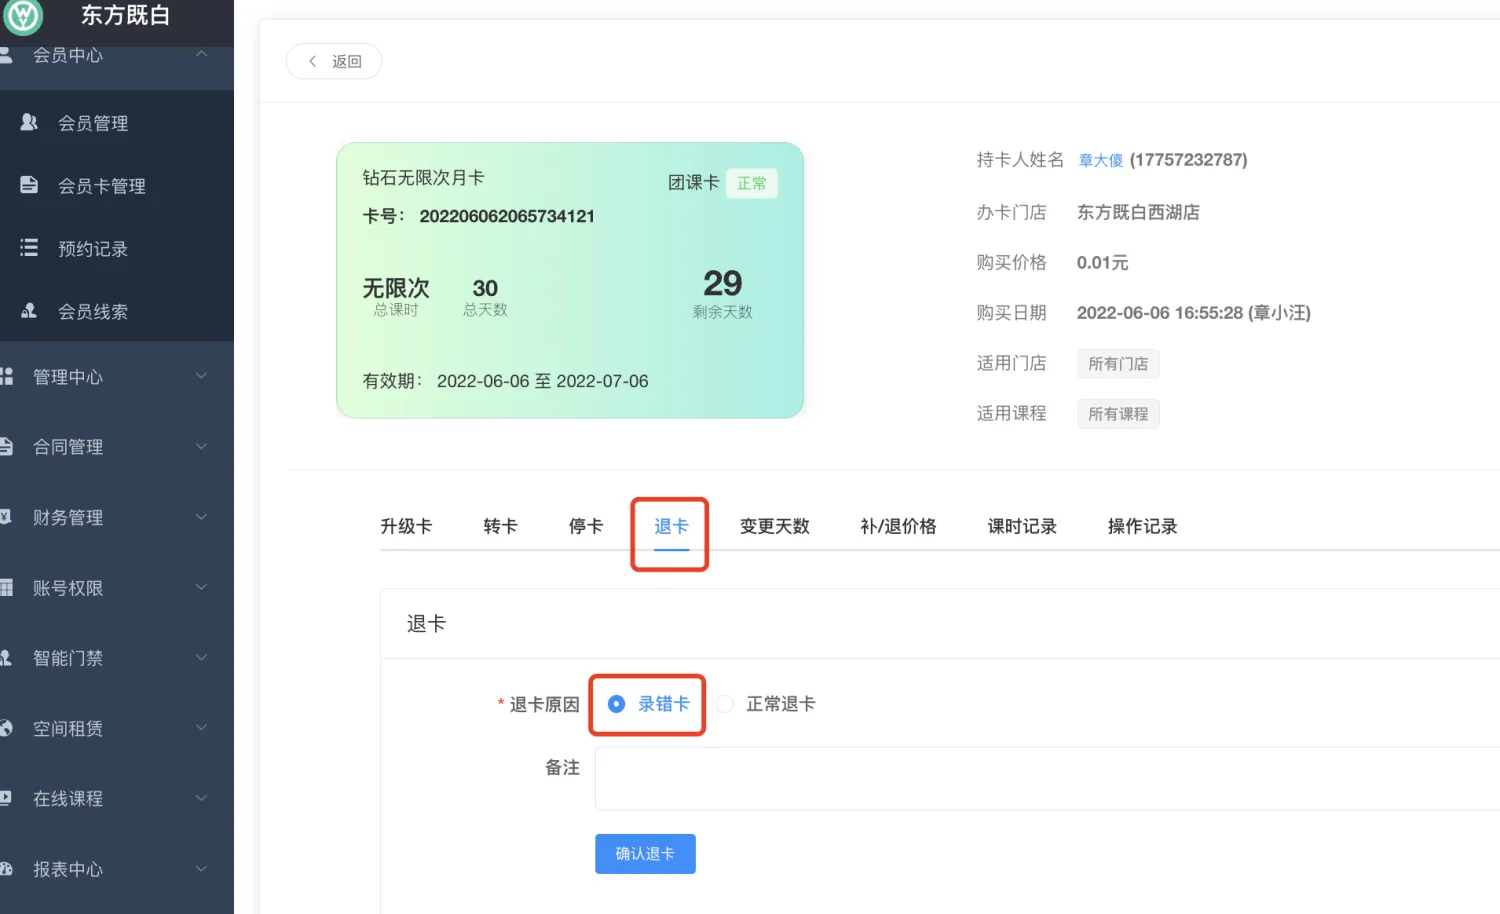Click the 会员卡管理 document icon
This screenshot has height=914, width=1500.
pyautogui.click(x=29, y=185)
